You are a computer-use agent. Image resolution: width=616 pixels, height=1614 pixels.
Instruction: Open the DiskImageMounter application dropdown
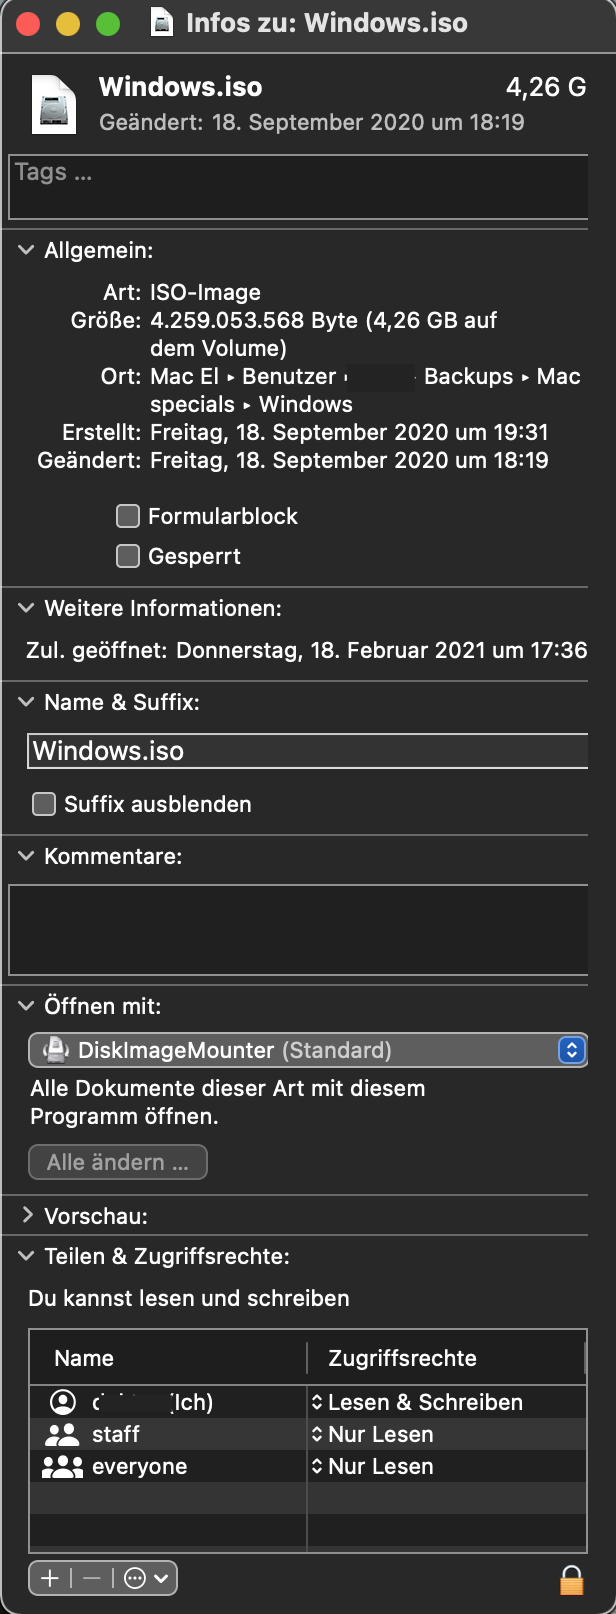point(307,1050)
